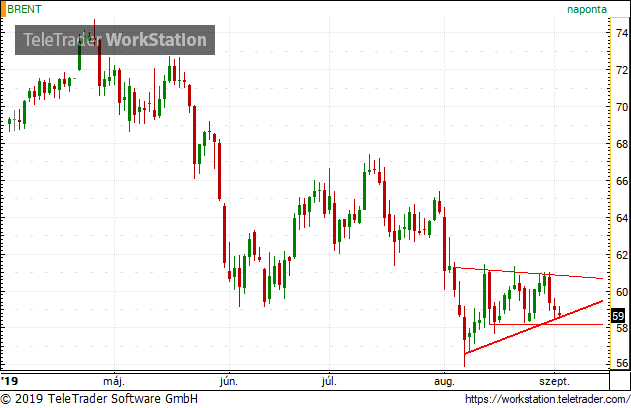Open the workstation.teletrader.com URL
This screenshot has width=631, height=408.
tap(547, 399)
